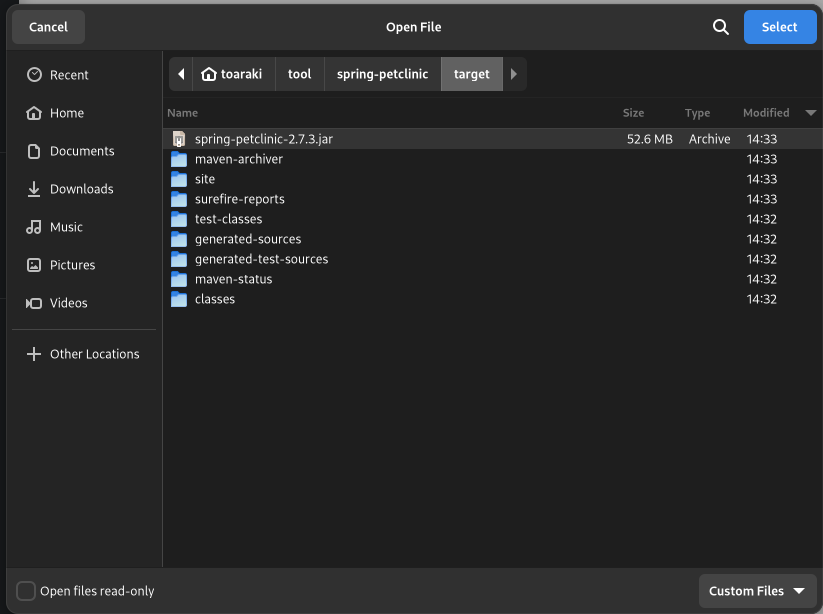
Task: Select the maven-status folder name
Action: tap(234, 279)
